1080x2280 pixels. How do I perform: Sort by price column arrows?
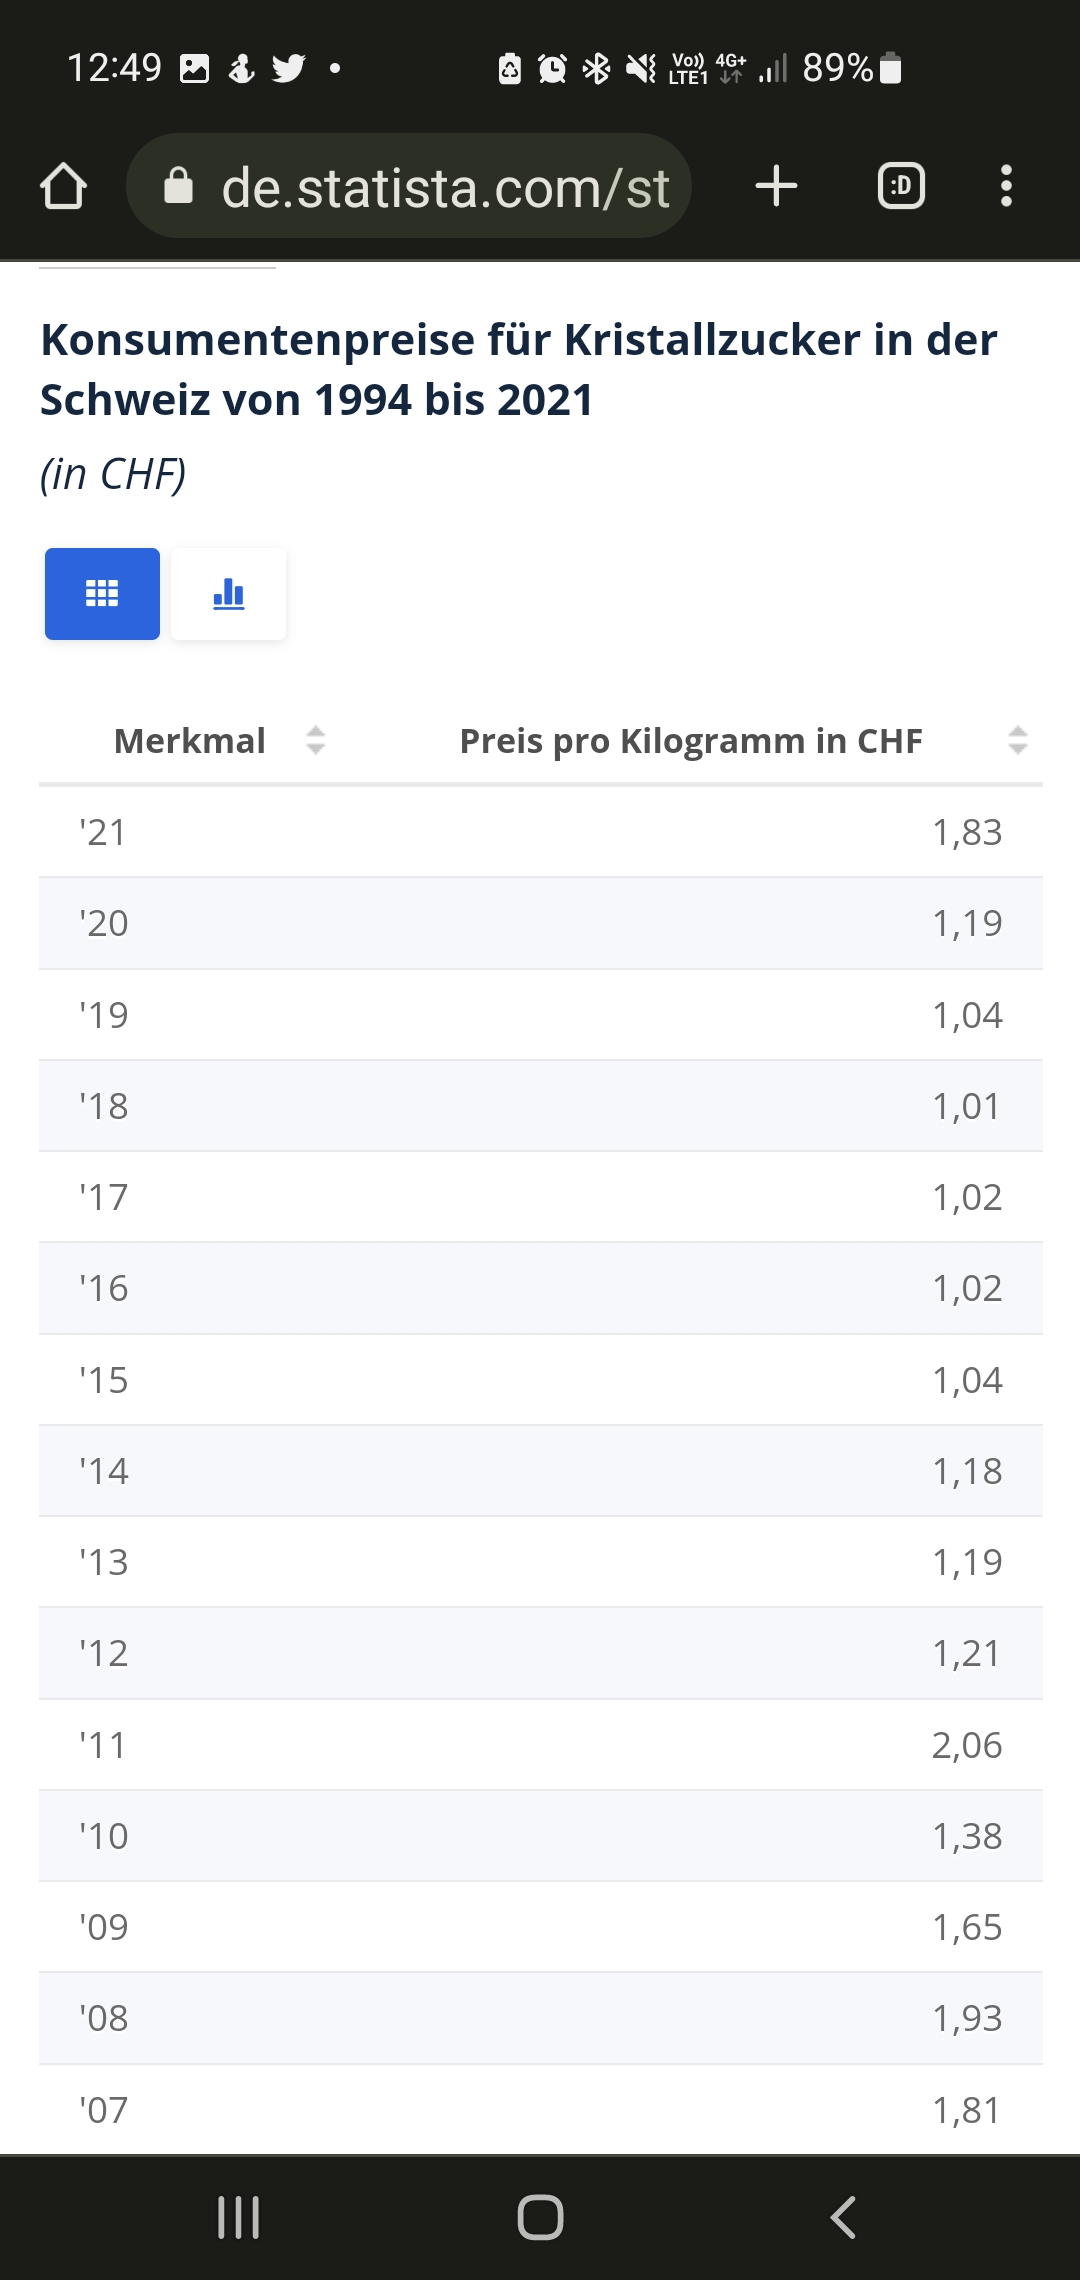pyautogui.click(x=1018, y=740)
